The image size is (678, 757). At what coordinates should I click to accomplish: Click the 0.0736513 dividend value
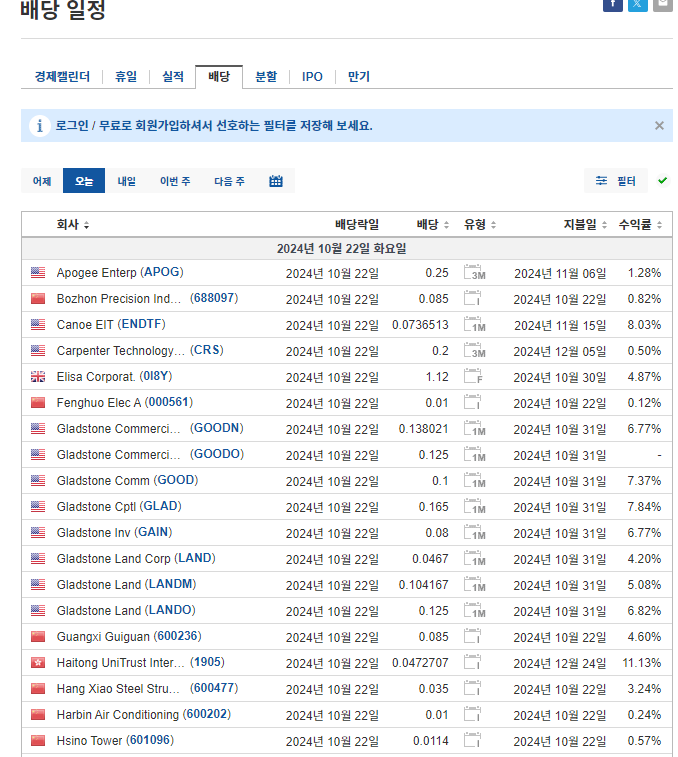tap(420, 325)
